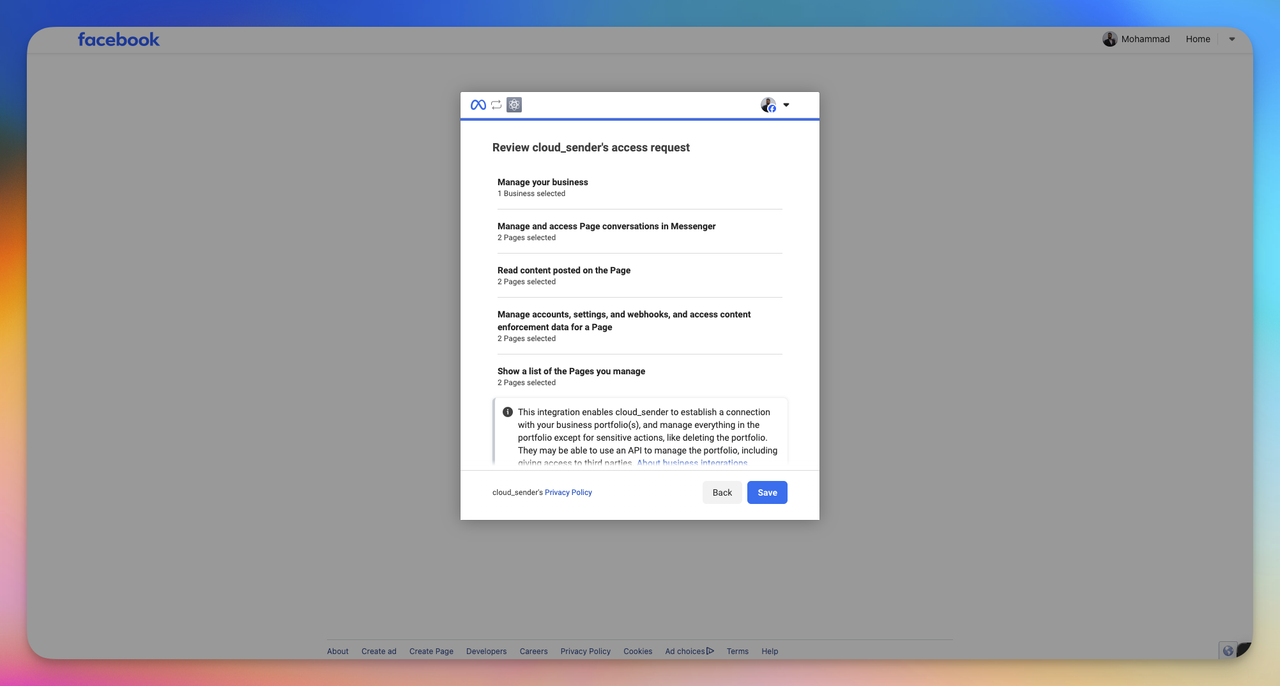1280x686 pixels.
Task: Go to Home in the top bar
Action: (x=1198, y=39)
